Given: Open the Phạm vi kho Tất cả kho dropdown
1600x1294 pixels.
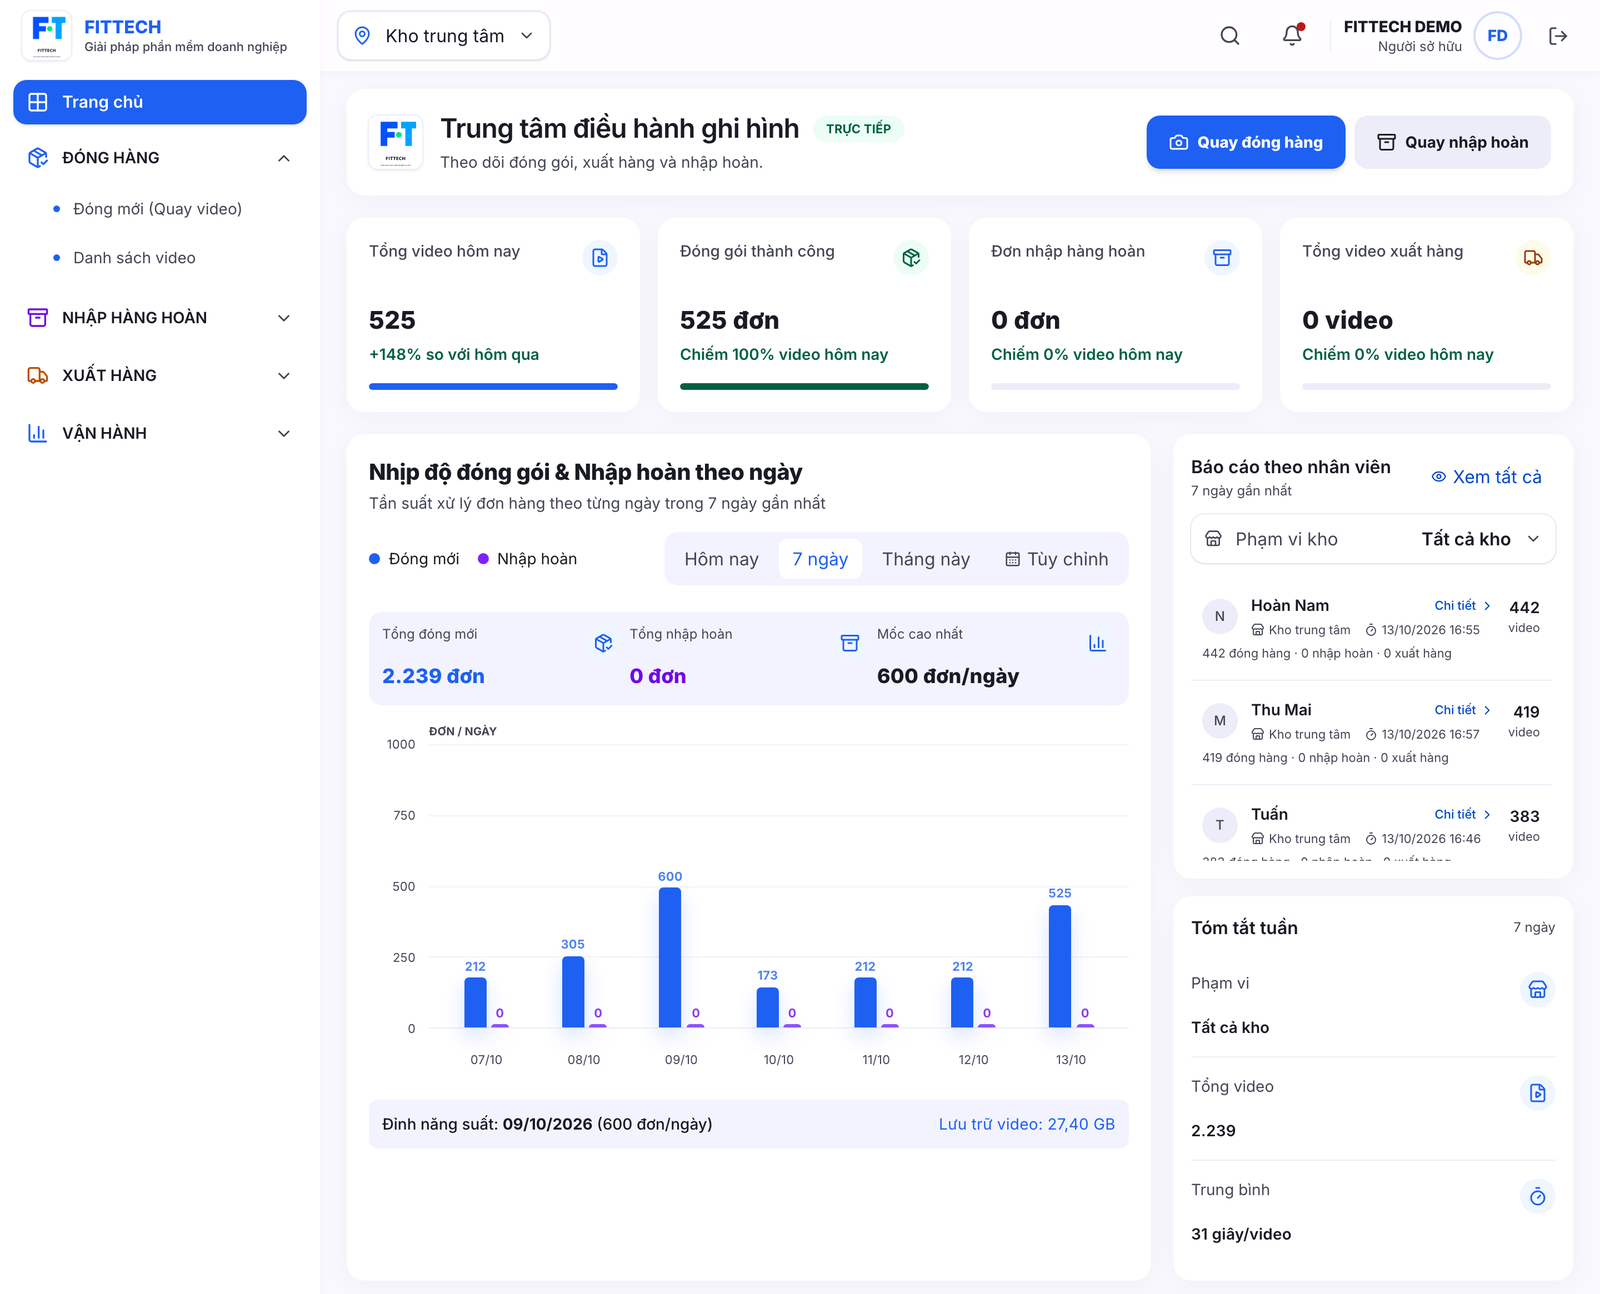Looking at the screenshot, I should [1373, 539].
